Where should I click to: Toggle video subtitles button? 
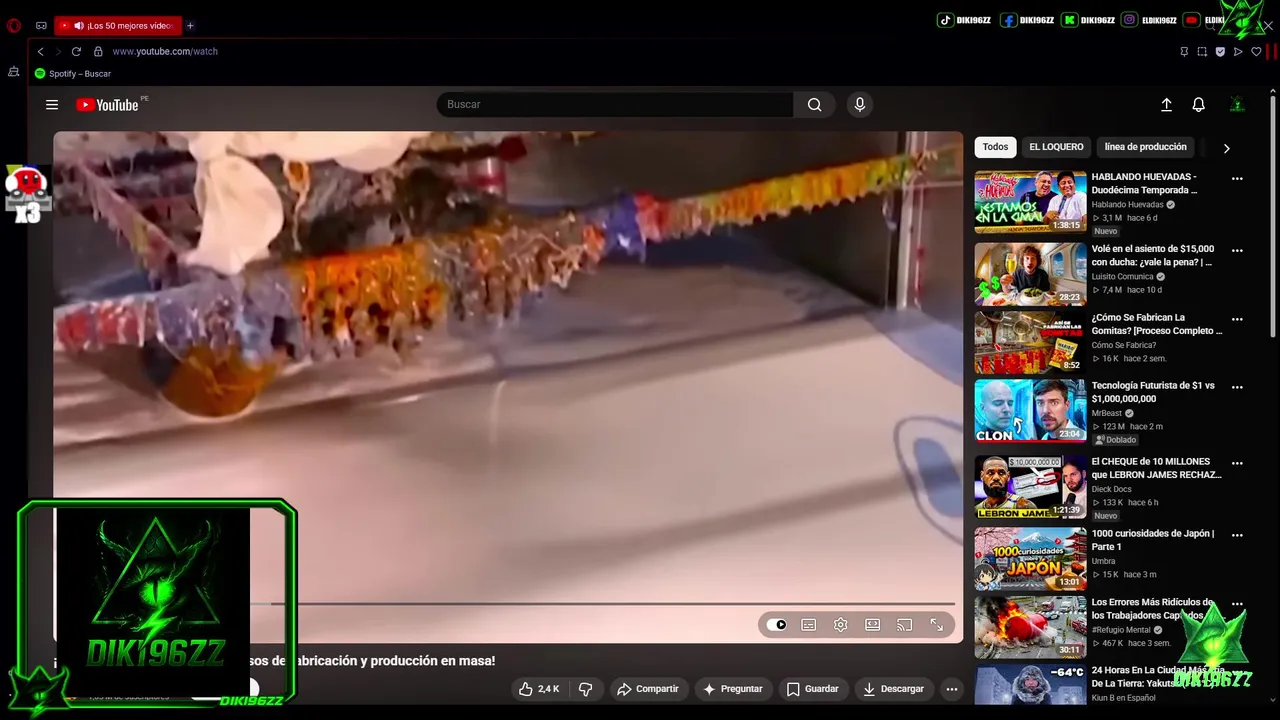pyautogui.click(x=809, y=625)
